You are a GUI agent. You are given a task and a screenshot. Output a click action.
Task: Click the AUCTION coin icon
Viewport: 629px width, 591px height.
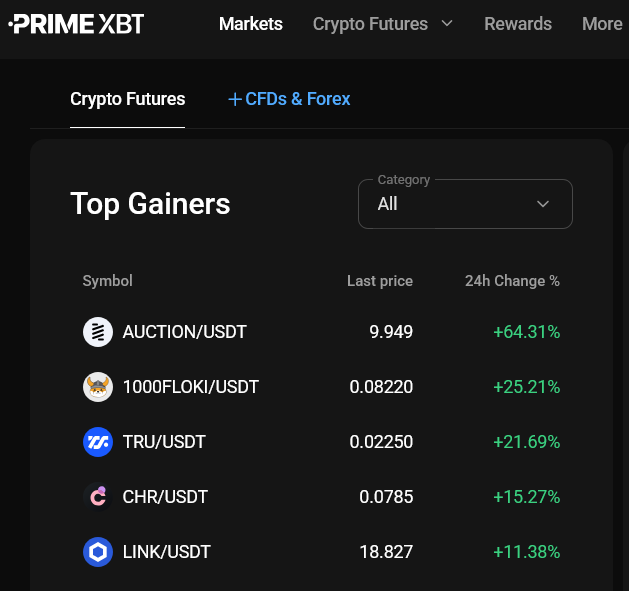pos(98,332)
